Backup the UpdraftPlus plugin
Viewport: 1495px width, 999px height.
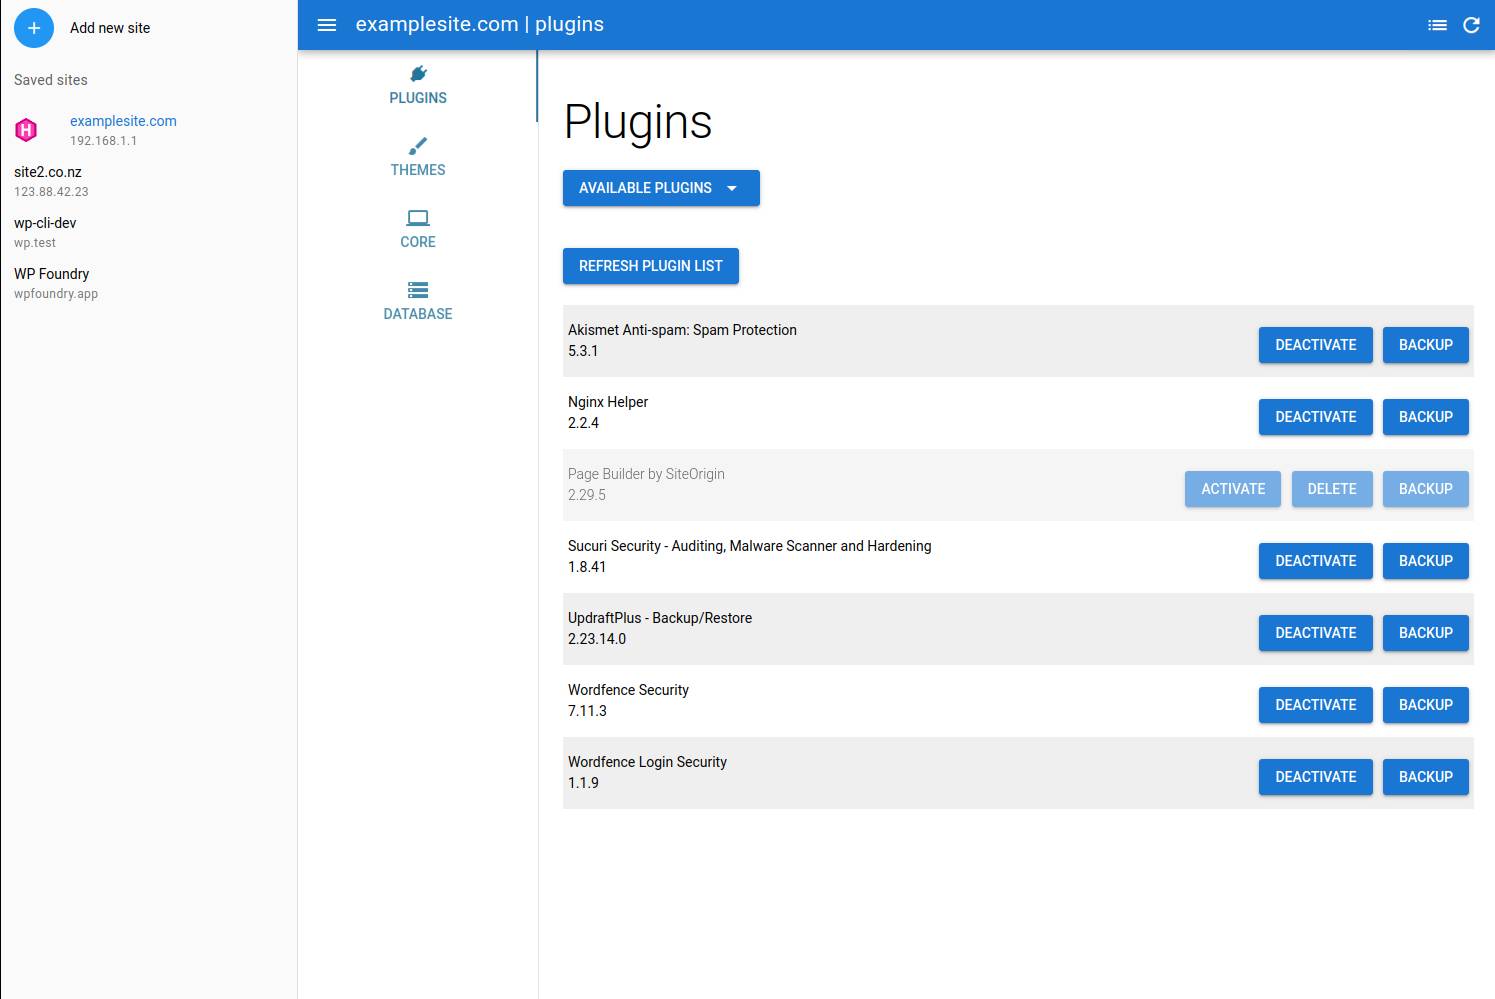tap(1425, 632)
